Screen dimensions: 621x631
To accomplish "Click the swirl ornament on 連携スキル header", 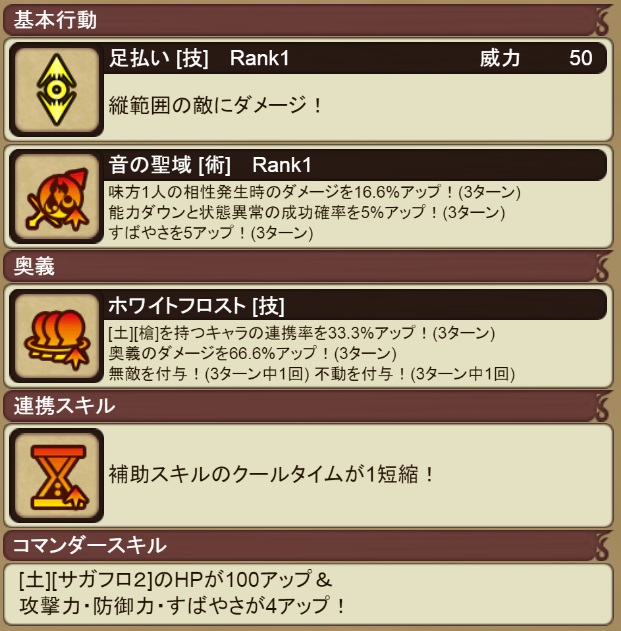I will 602,406.
